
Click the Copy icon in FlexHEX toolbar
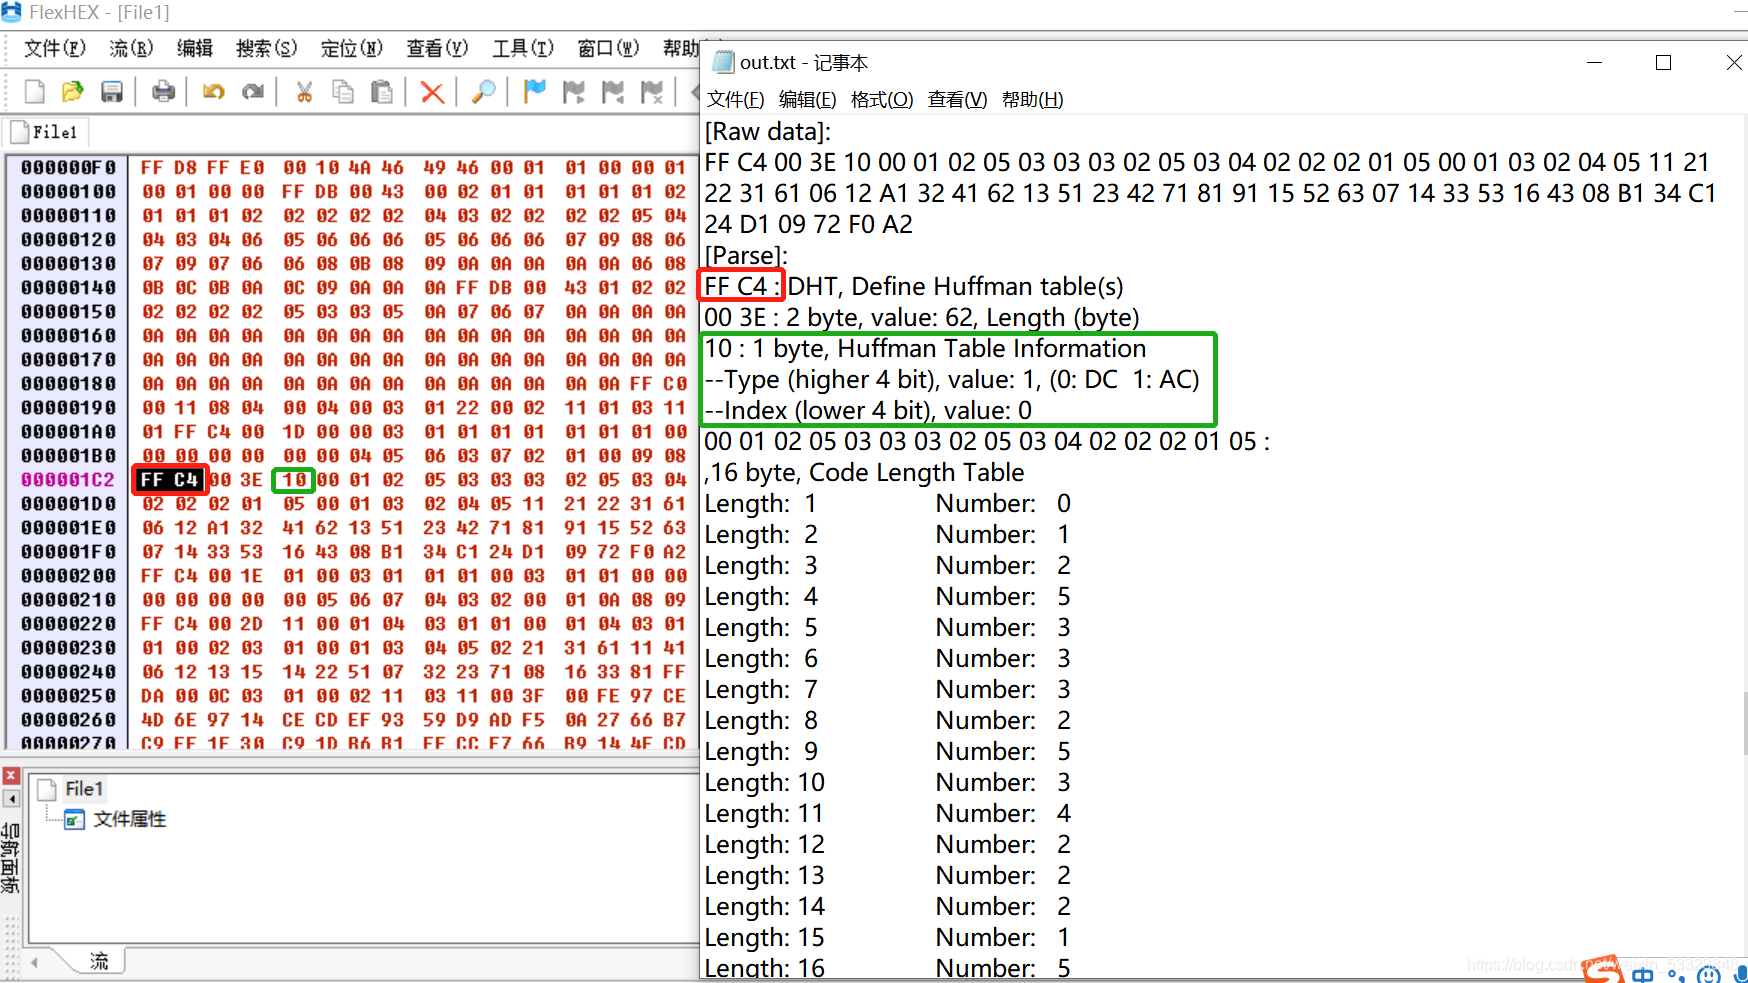[x=343, y=92]
